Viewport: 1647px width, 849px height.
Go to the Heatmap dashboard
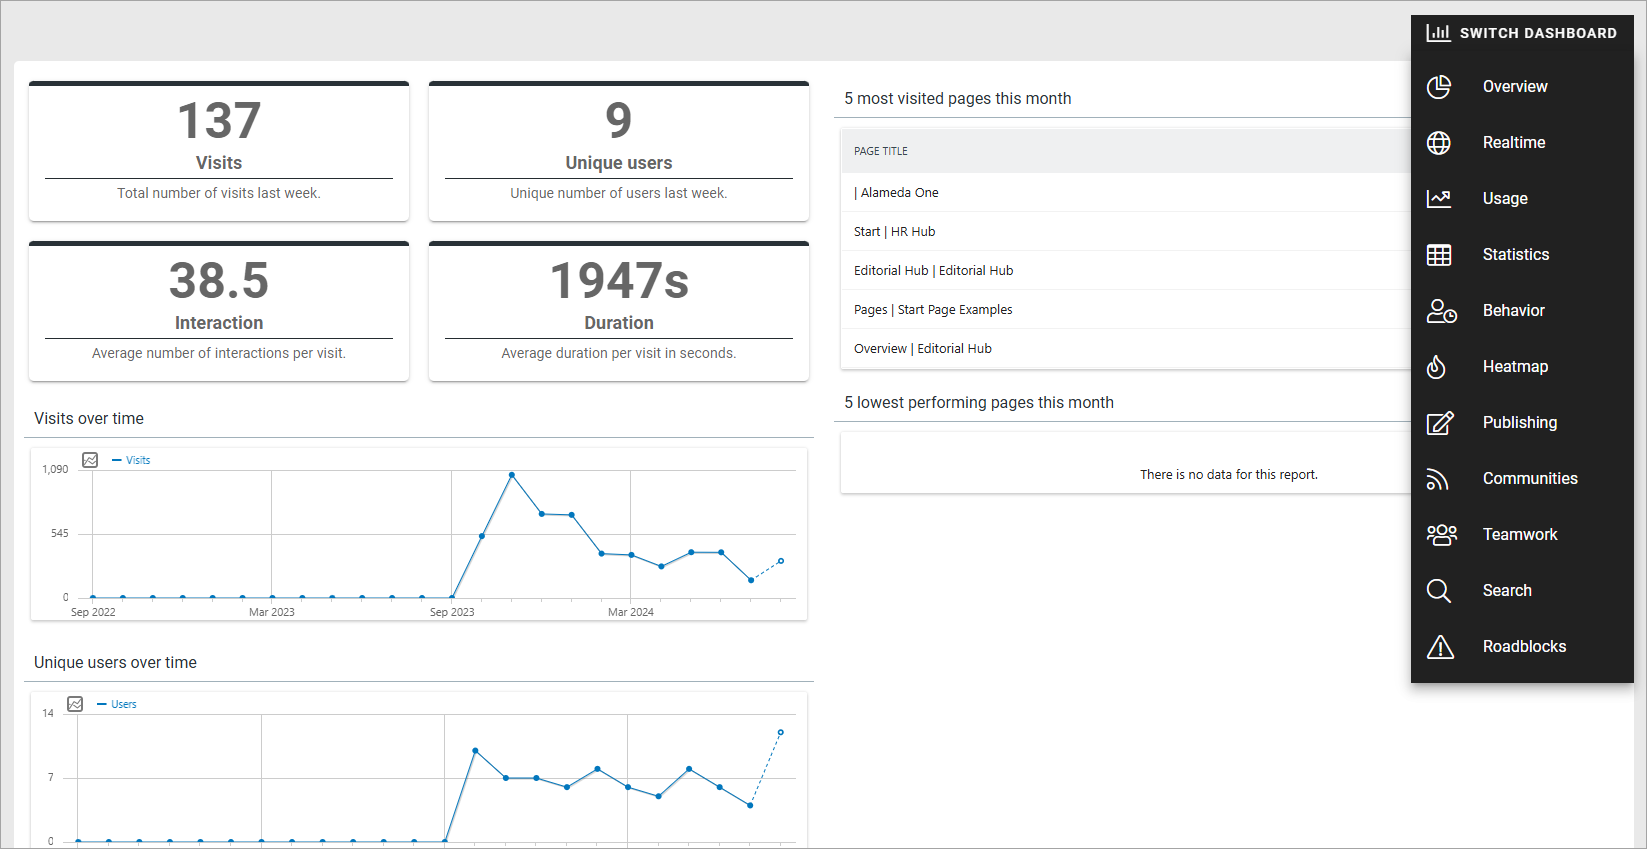[x=1522, y=367]
